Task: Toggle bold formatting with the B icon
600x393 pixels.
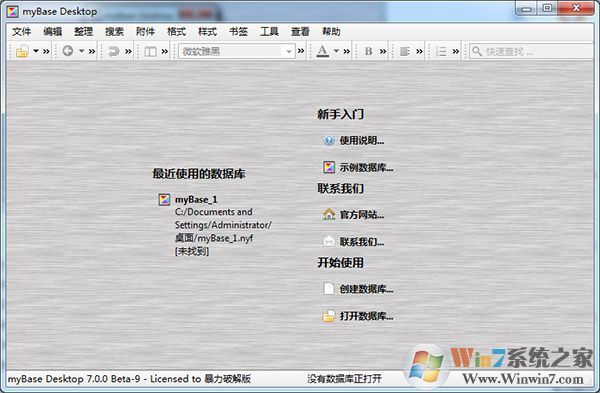Action: pos(368,51)
